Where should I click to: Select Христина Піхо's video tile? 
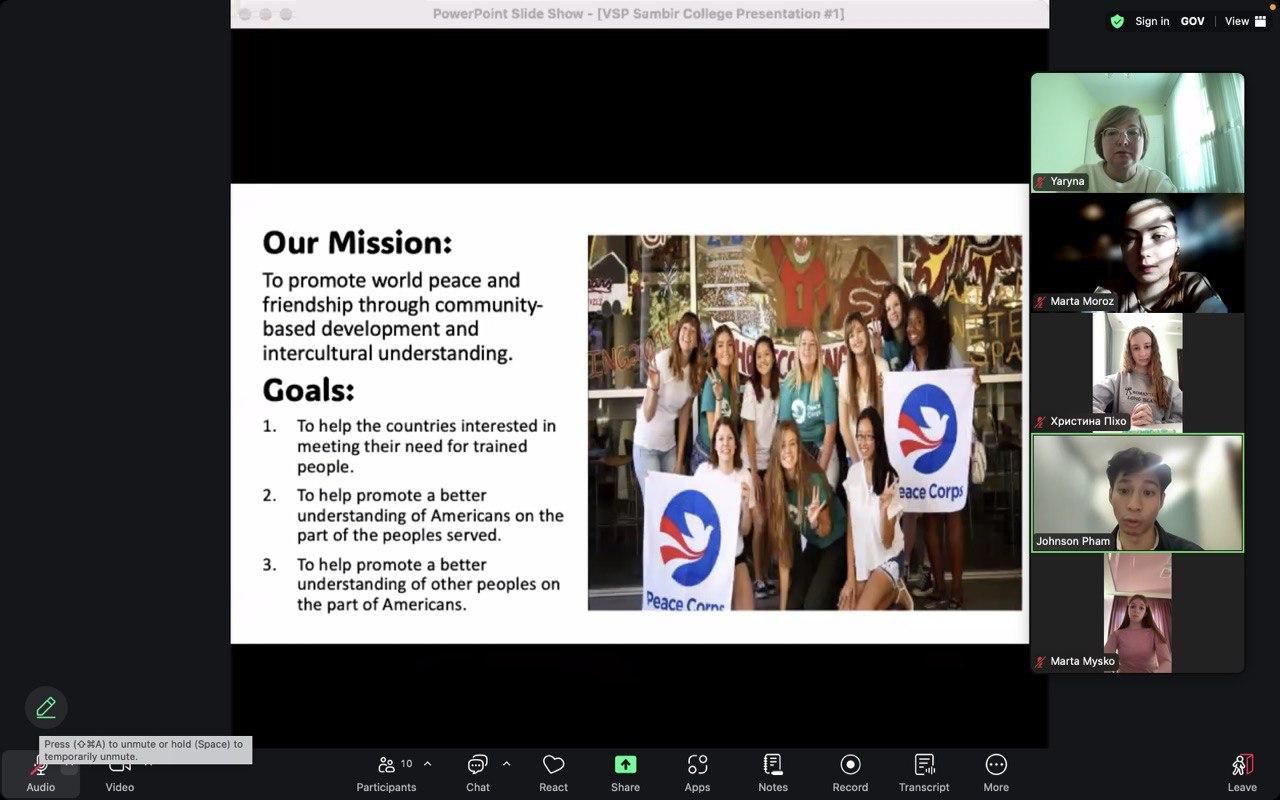[1138, 373]
